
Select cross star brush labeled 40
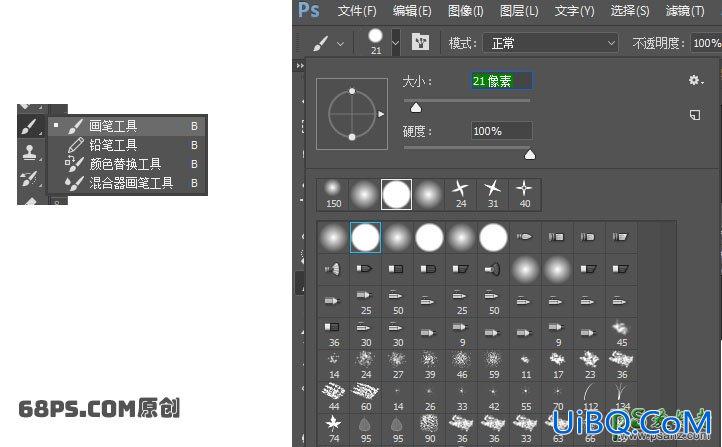pyautogui.click(x=524, y=194)
